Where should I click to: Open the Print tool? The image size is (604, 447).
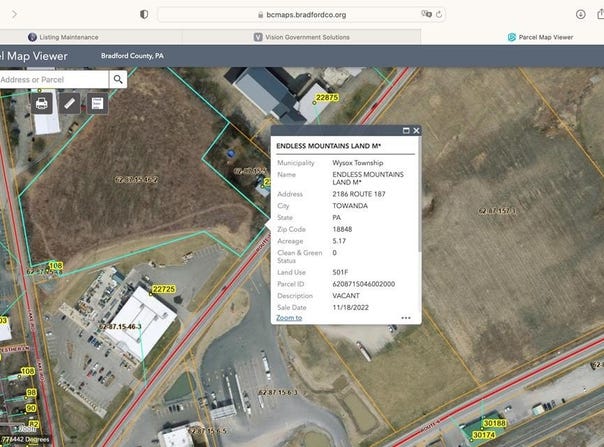pos(42,103)
